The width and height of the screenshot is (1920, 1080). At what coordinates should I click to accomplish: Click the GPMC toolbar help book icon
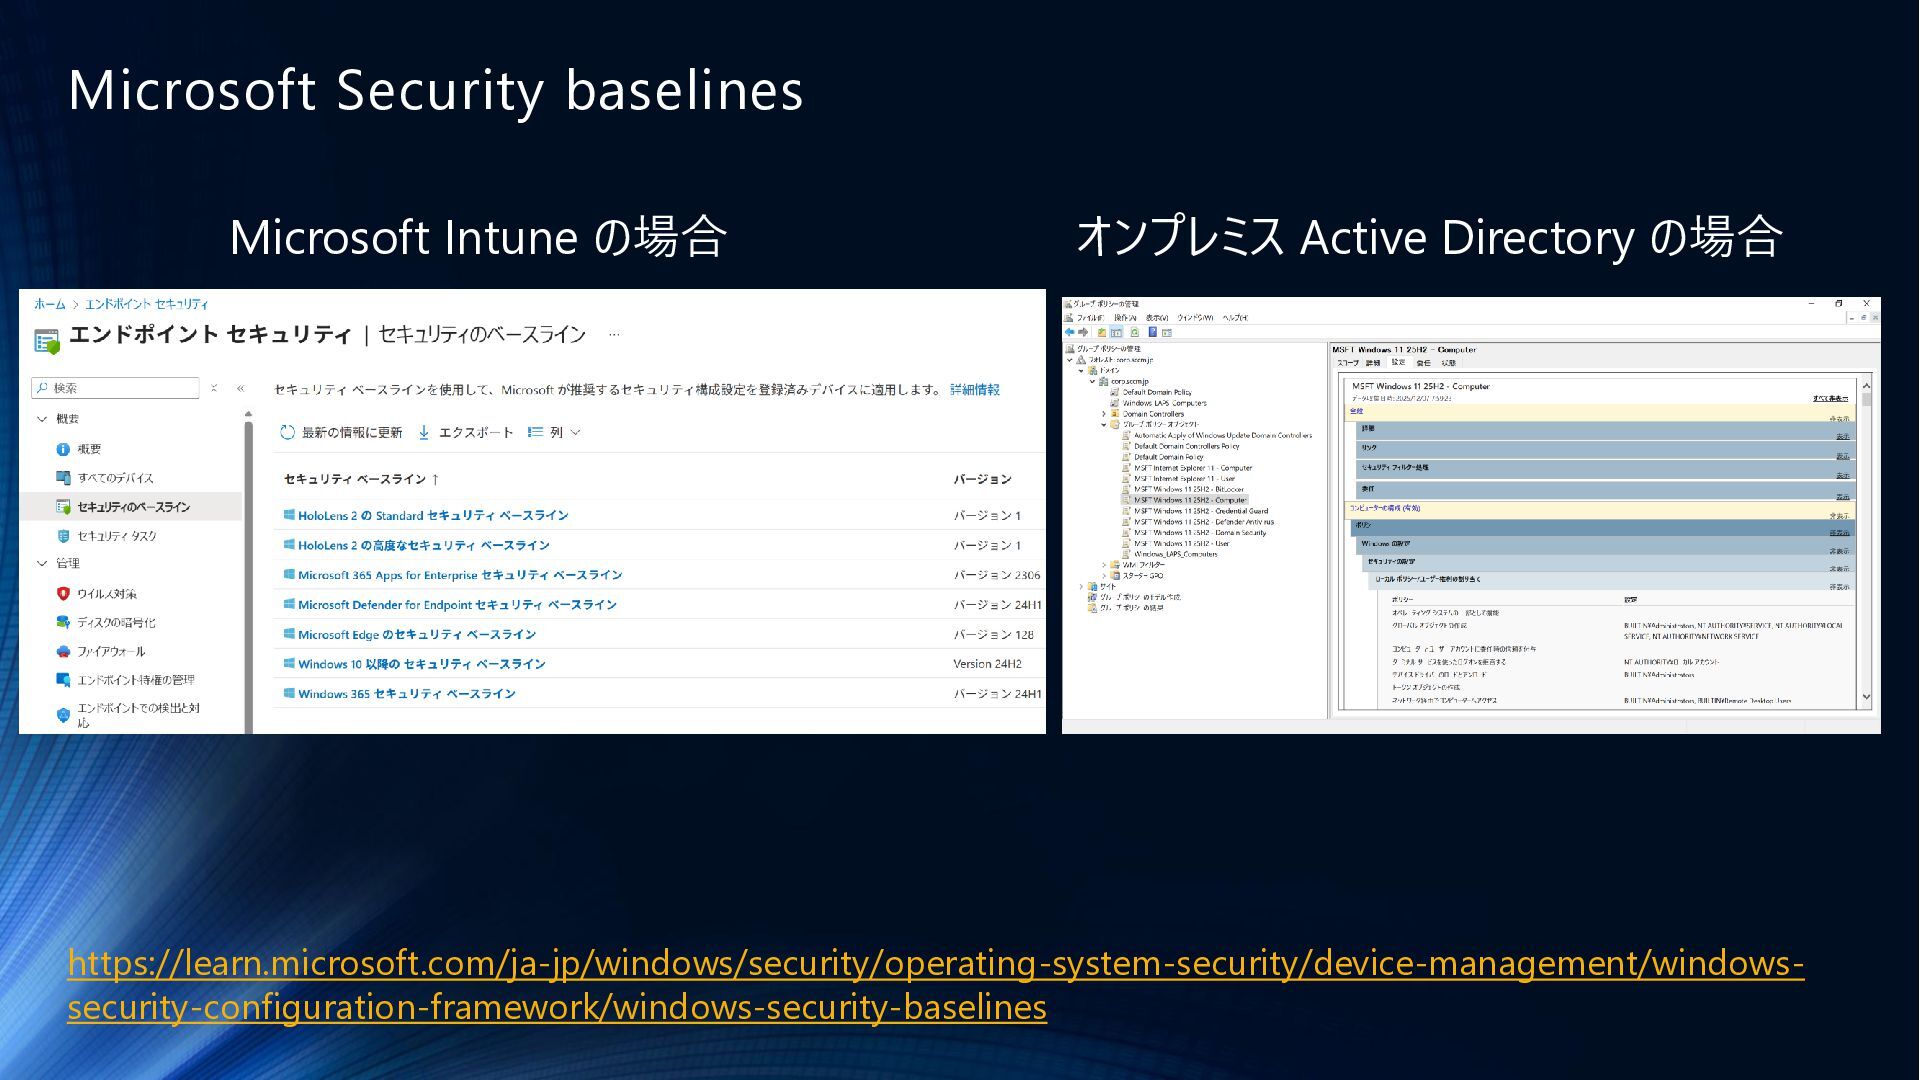[1152, 332]
